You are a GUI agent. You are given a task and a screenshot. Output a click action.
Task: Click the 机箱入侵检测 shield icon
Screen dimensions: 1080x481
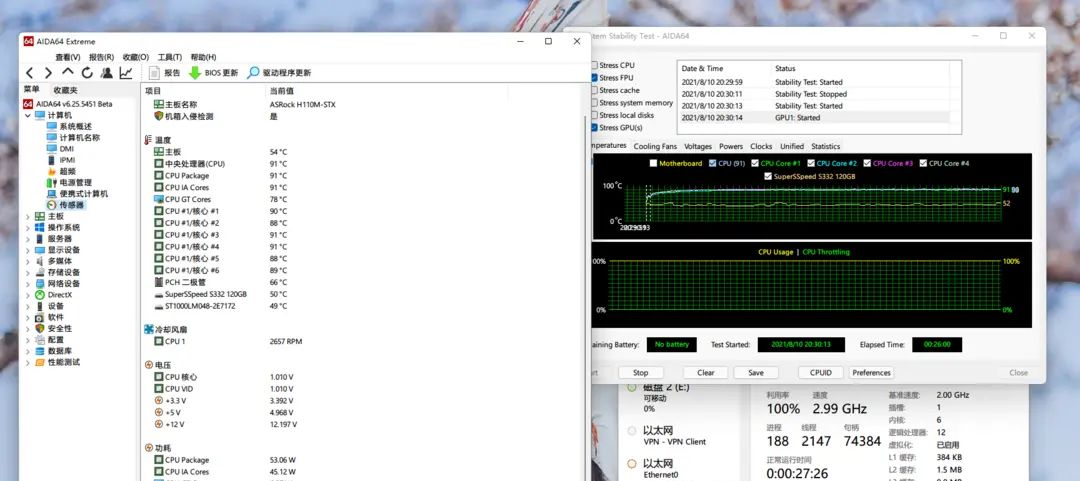[159, 116]
